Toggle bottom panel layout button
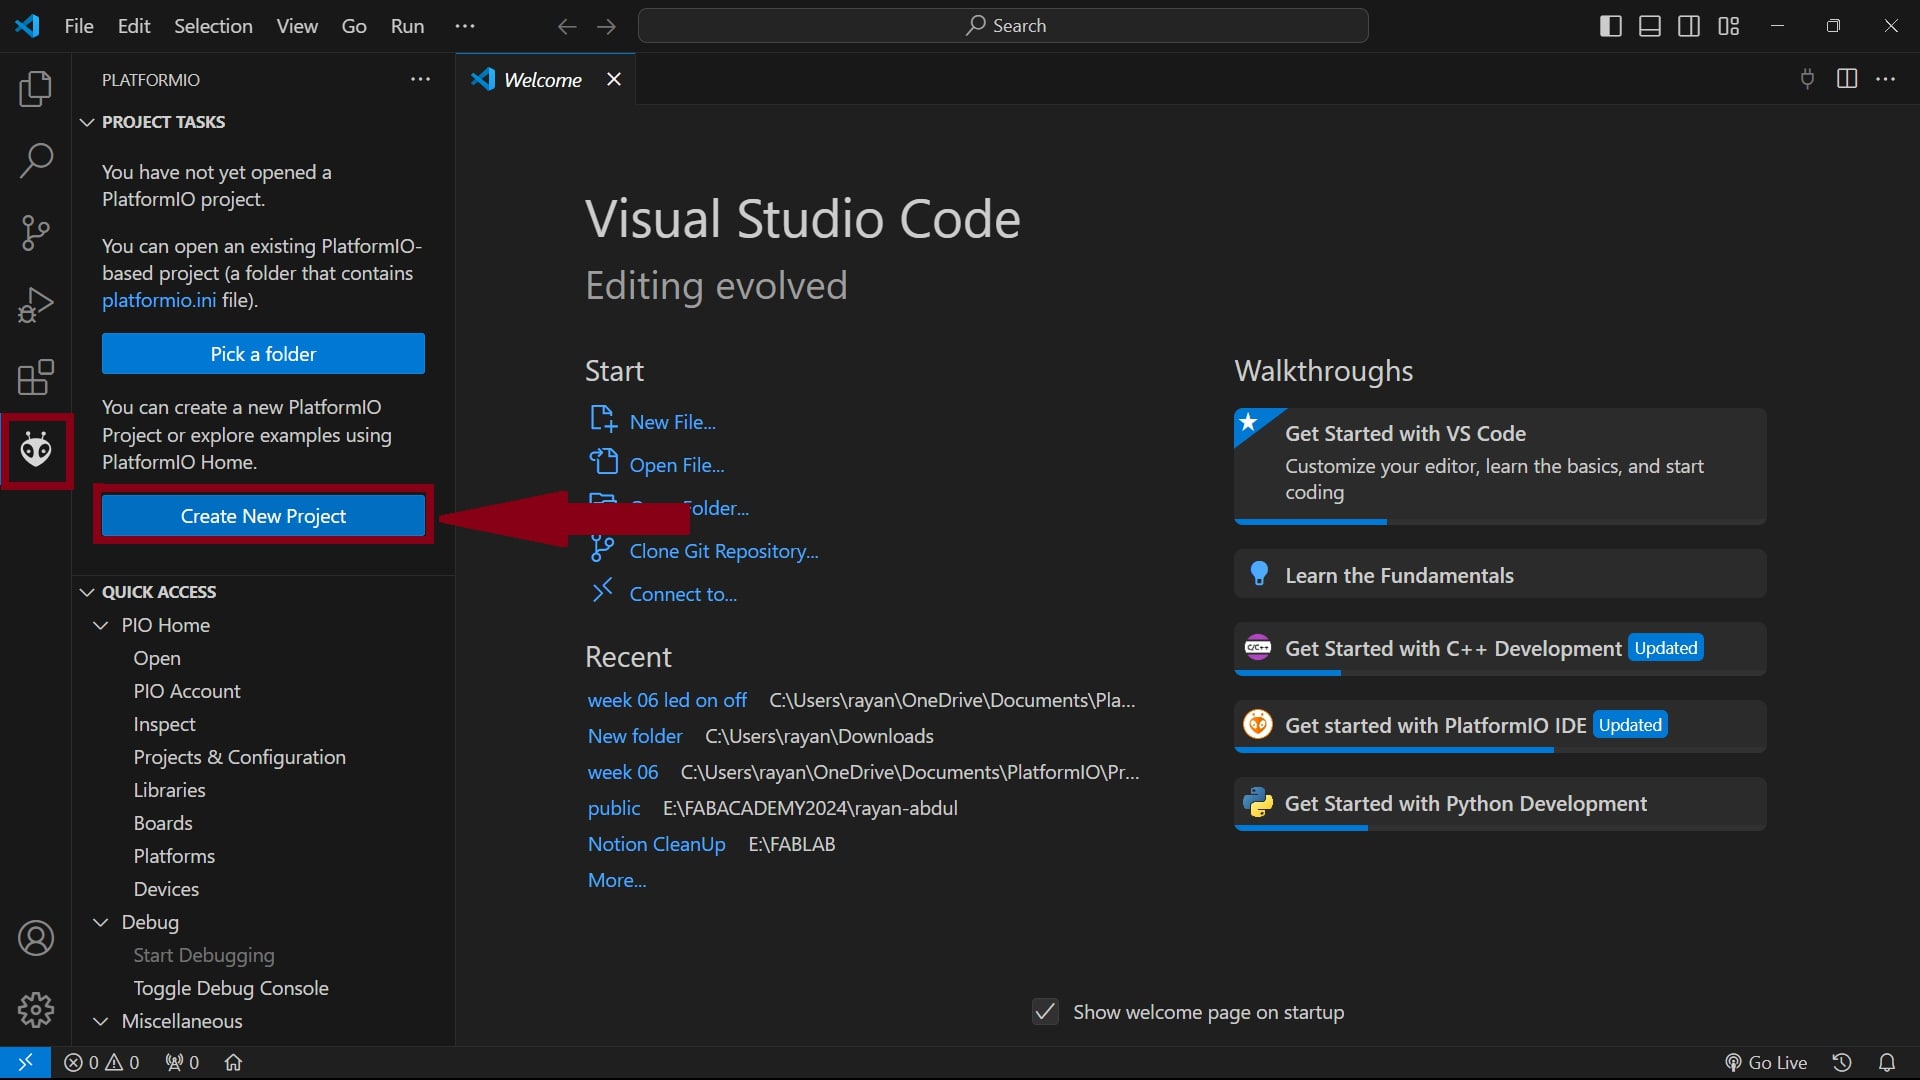This screenshot has height=1080, width=1920. tap(1650, 26)
